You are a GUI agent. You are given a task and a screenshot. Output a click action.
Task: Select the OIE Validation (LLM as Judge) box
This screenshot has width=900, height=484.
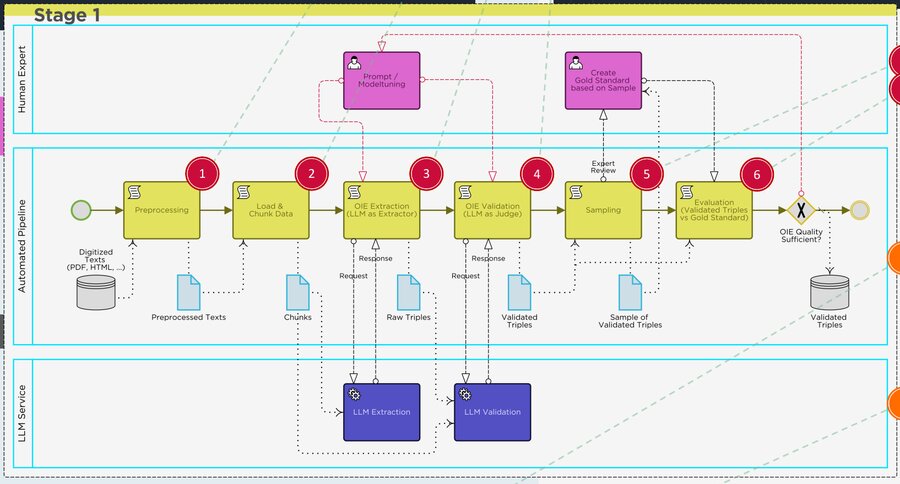(x=492, y=210)
